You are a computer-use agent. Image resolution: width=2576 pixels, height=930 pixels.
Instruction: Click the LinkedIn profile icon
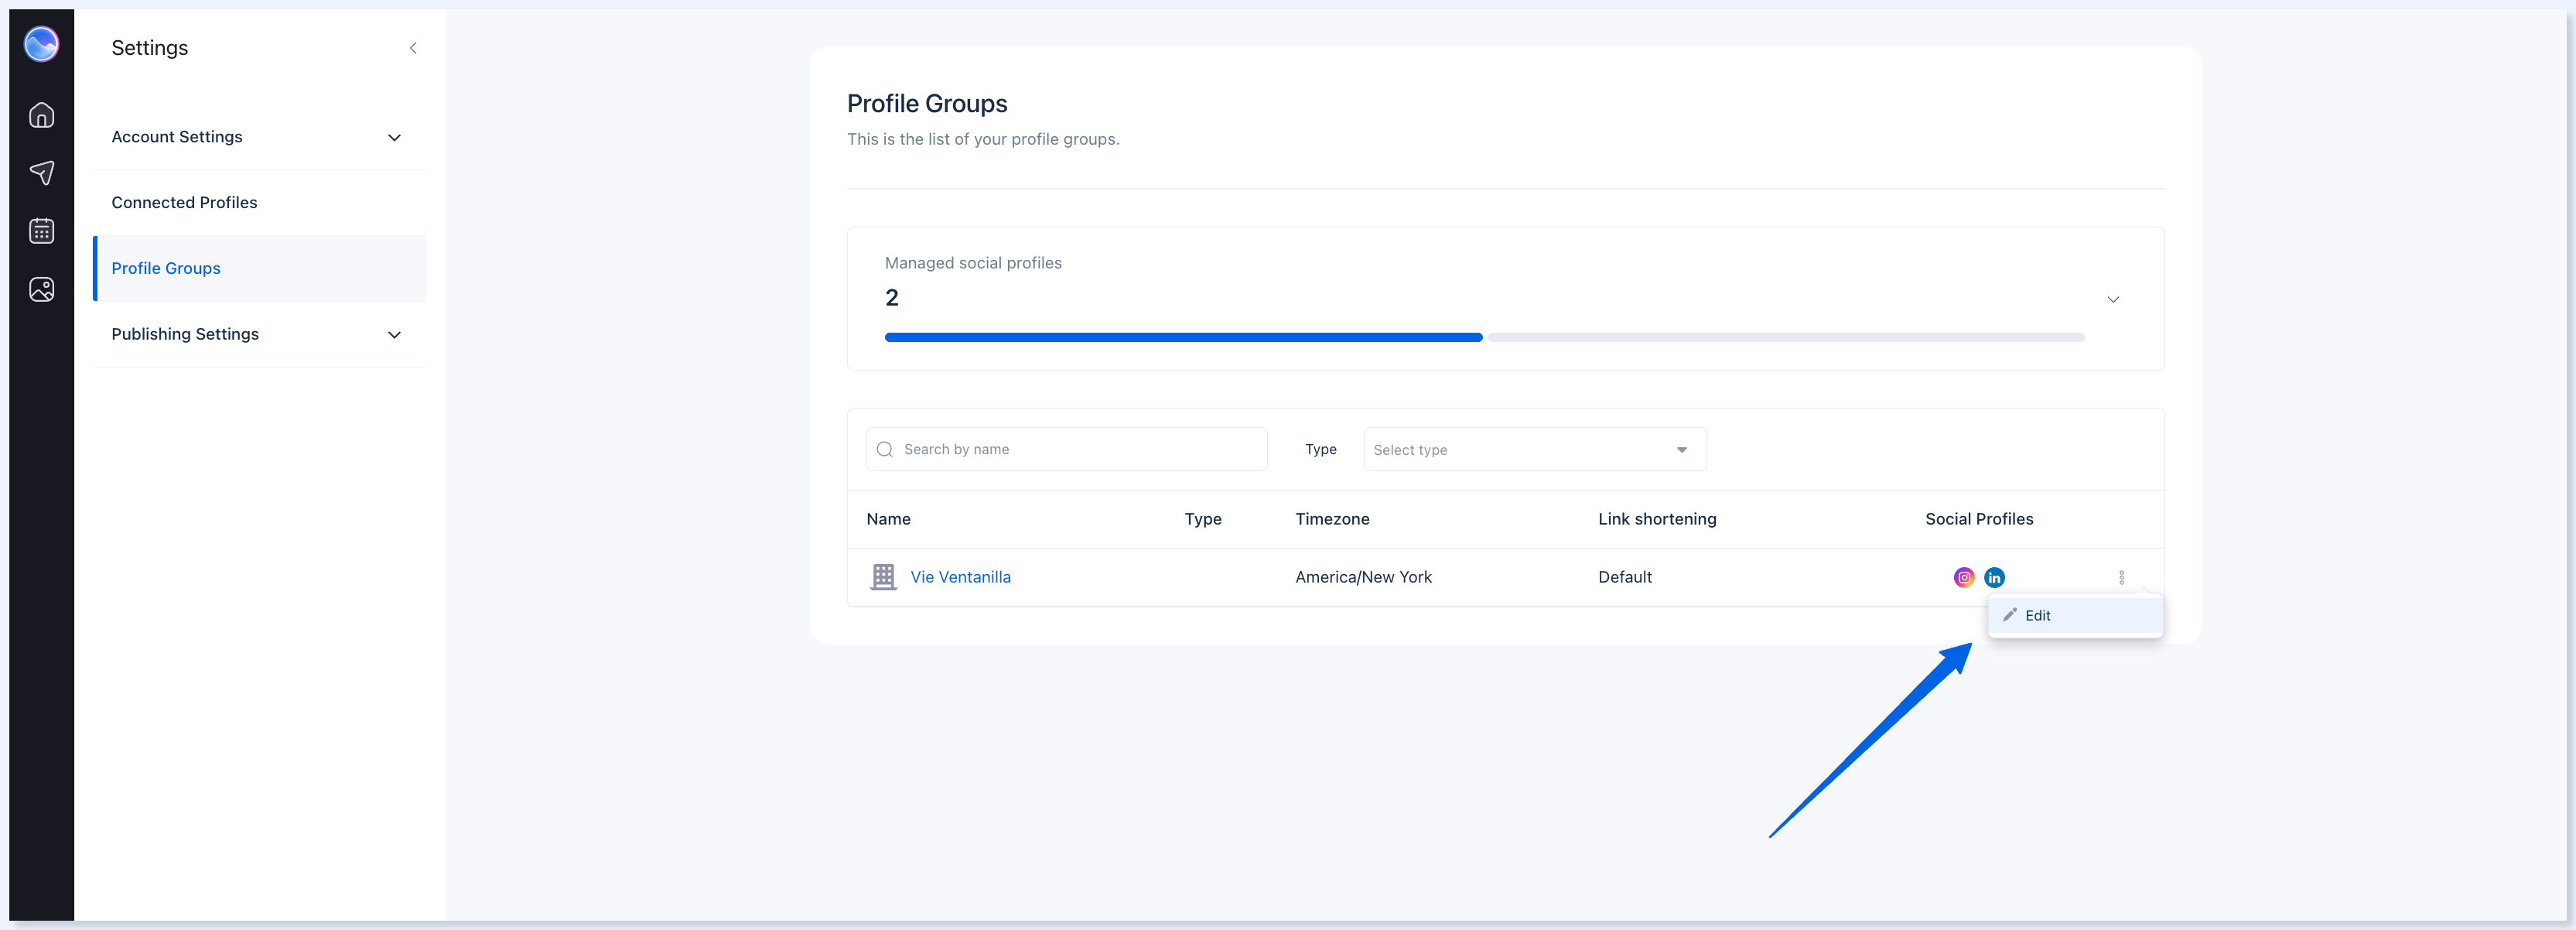[1994, 577]
